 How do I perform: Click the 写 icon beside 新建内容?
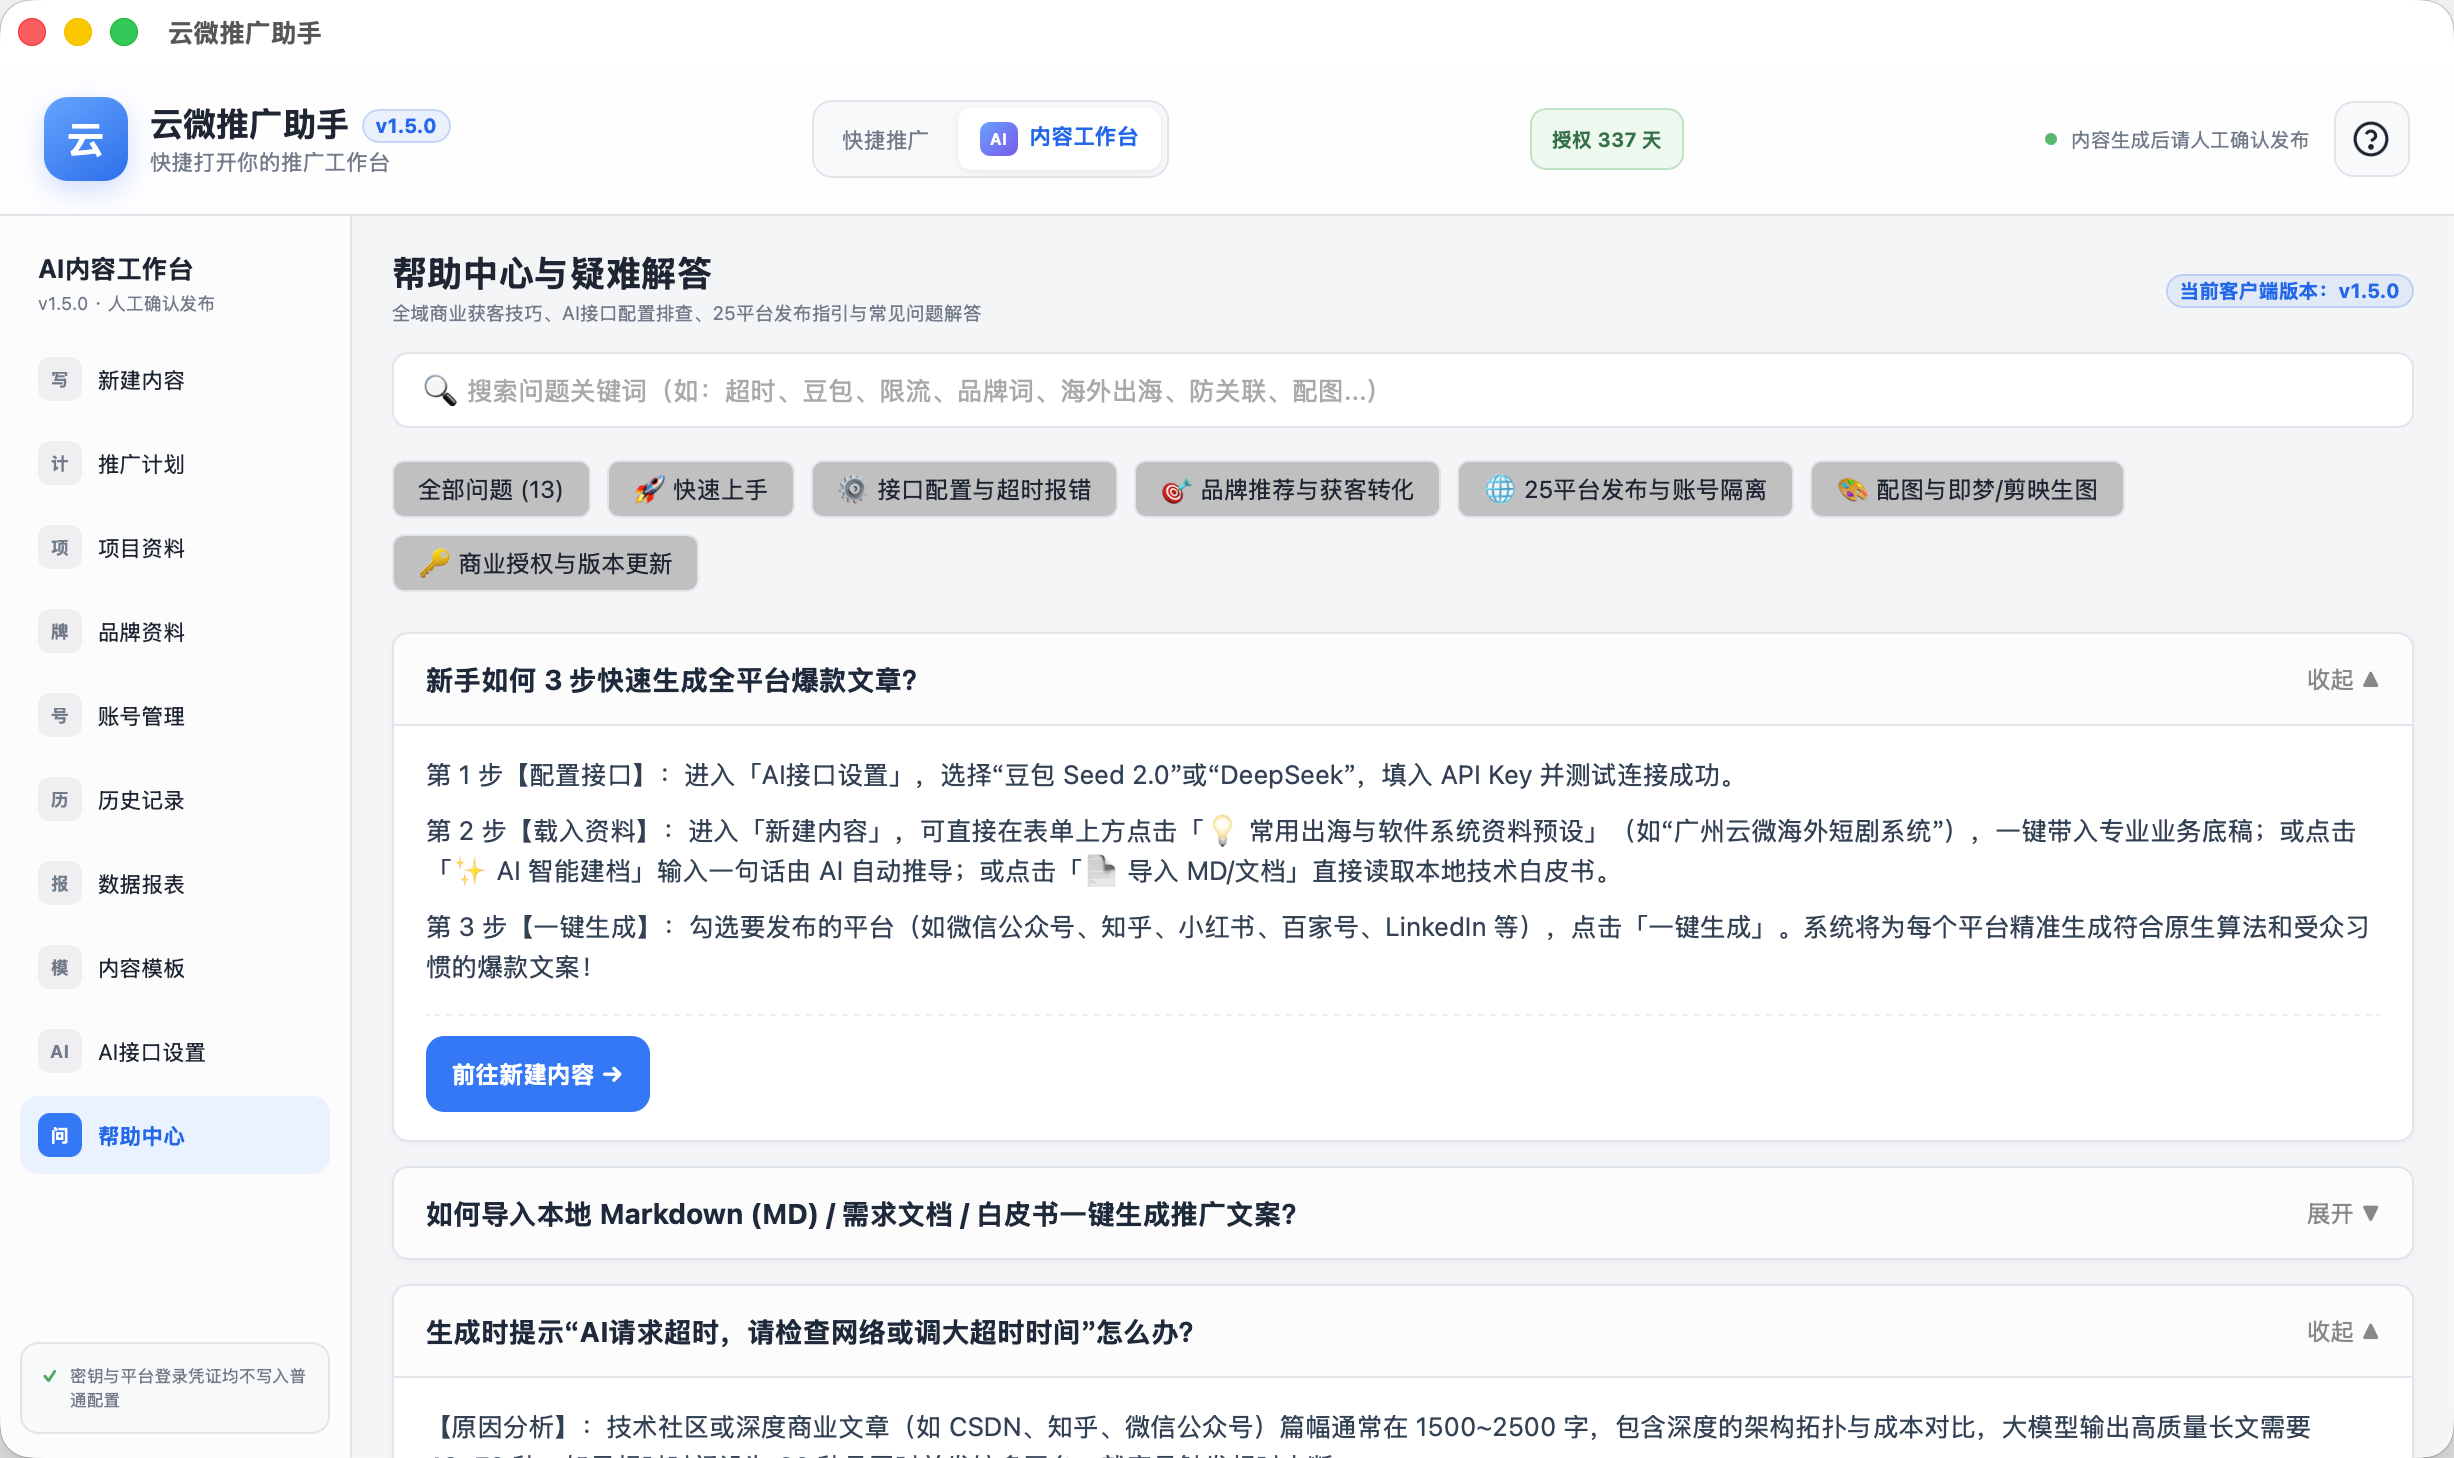tap(60, 380)
